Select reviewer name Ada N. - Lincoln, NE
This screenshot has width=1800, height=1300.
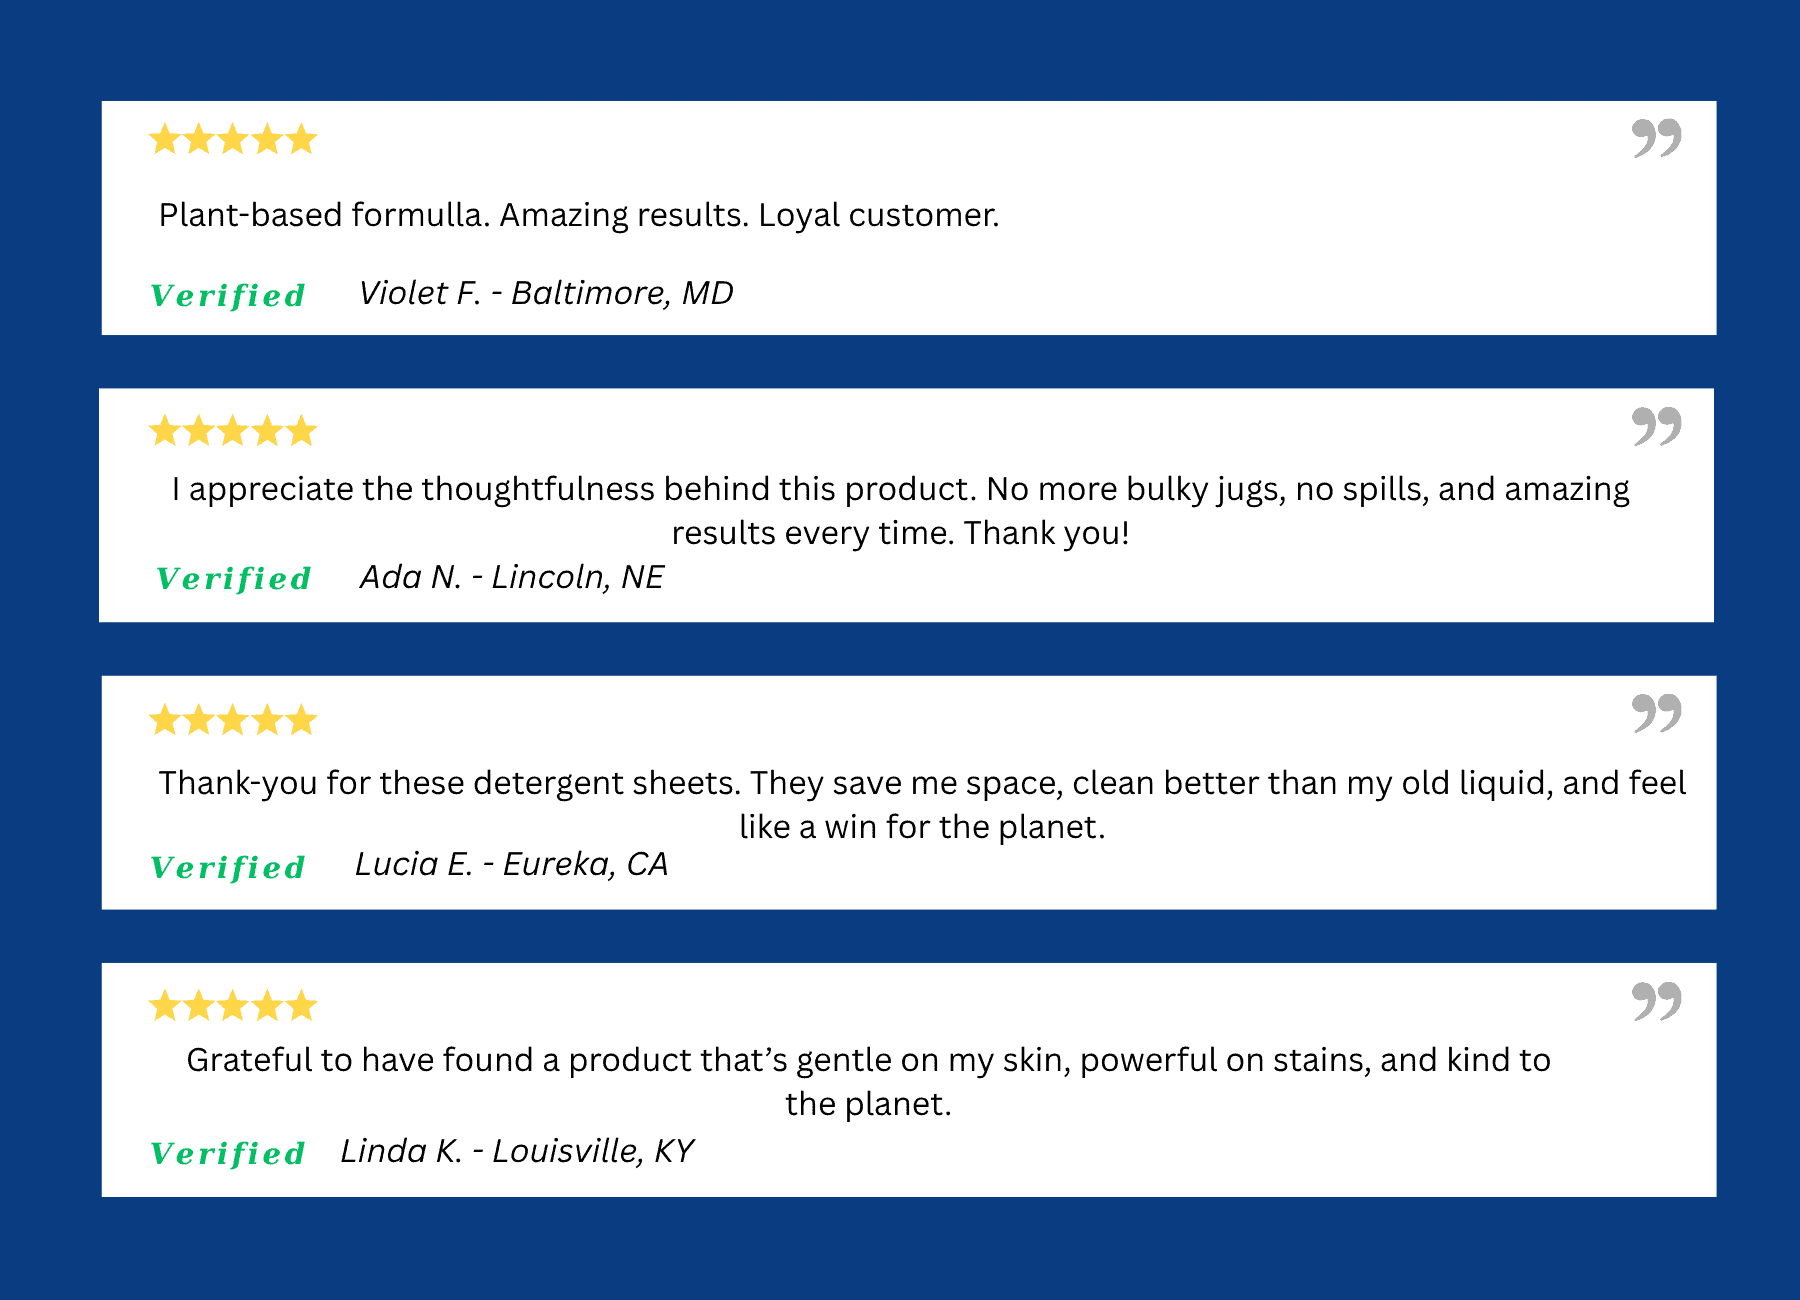click(x=512, y=577)
